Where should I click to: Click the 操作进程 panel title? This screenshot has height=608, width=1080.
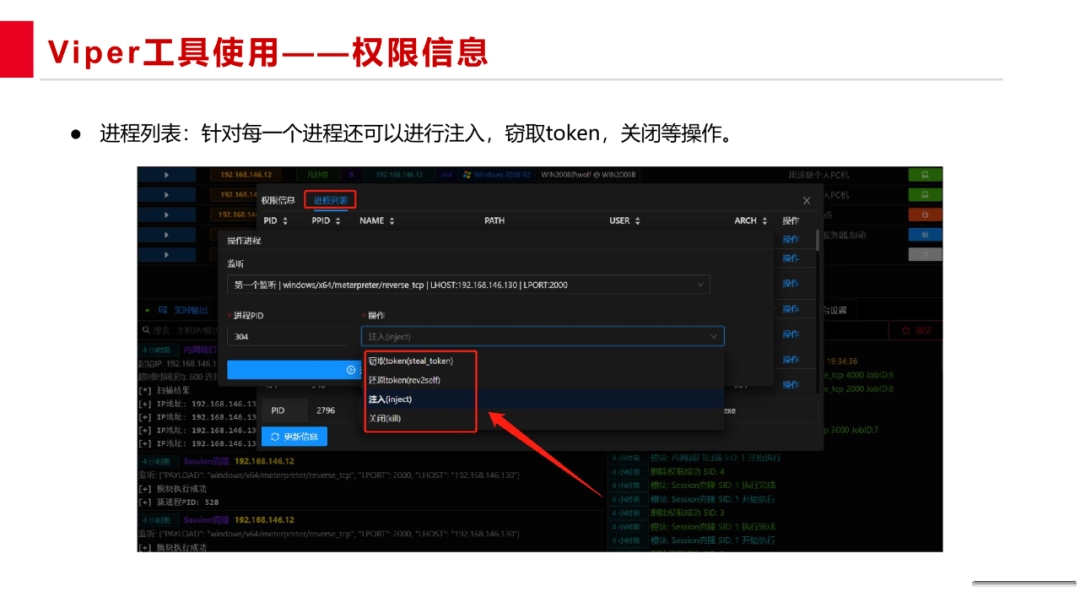[x=244, y=241]
